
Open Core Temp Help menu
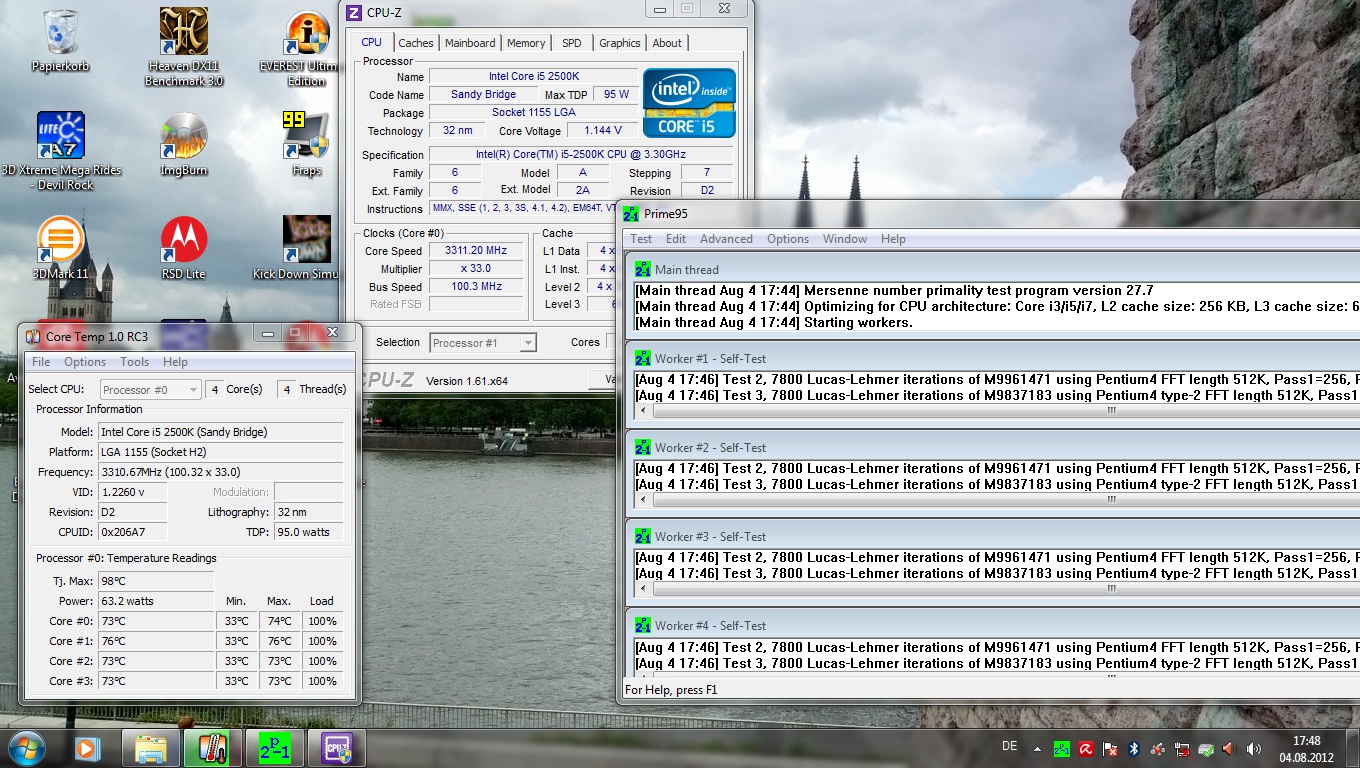(x=175, y=362)
